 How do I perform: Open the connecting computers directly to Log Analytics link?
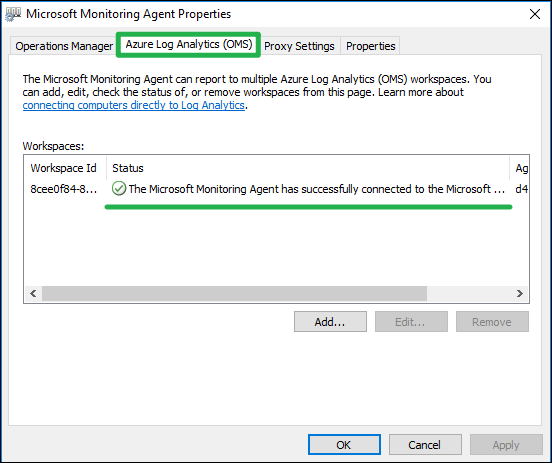tap(133, 105)
